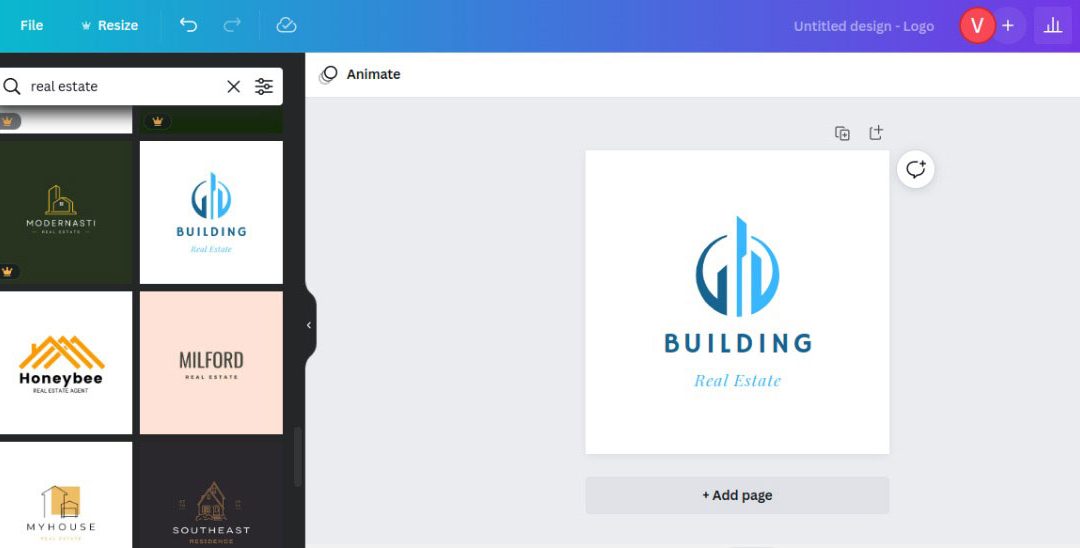Select the Honeybee template thumbnail
The height and width of the screenshot is (548, 1080).
pyautogui.click(x=65, y=363)
